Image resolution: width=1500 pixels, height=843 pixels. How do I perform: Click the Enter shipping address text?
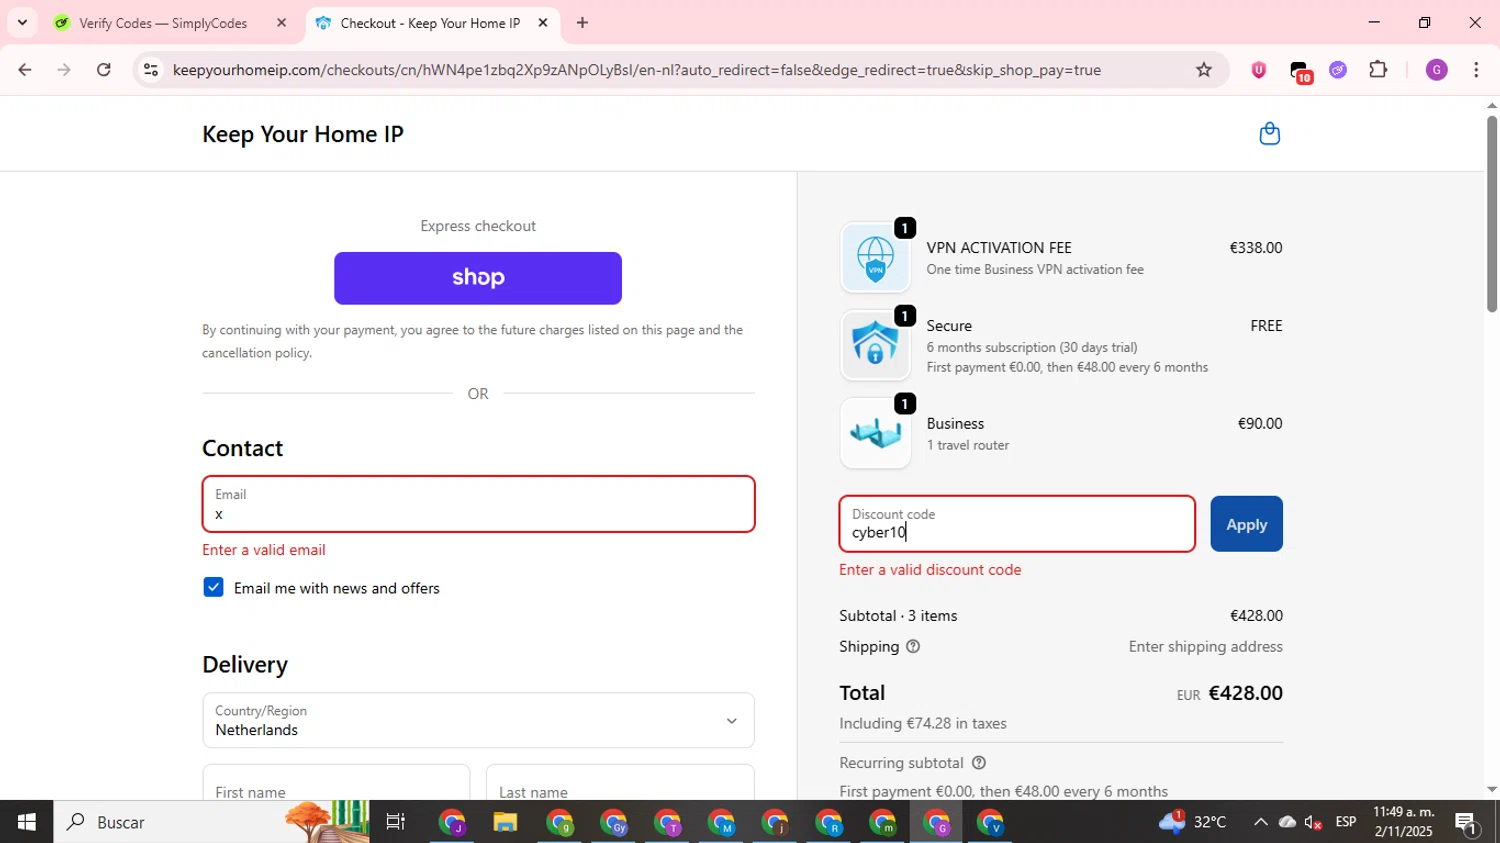[x=1205, y=647]
